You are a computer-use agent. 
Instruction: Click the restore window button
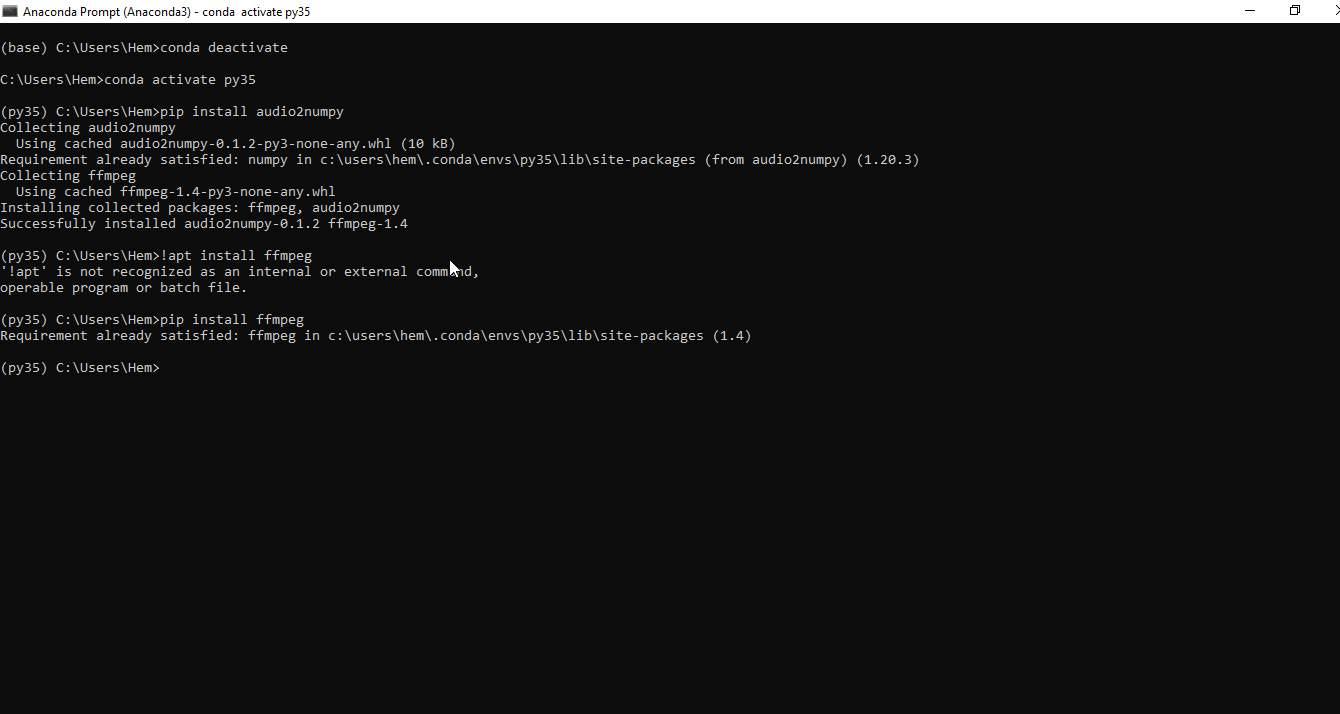1294,10
